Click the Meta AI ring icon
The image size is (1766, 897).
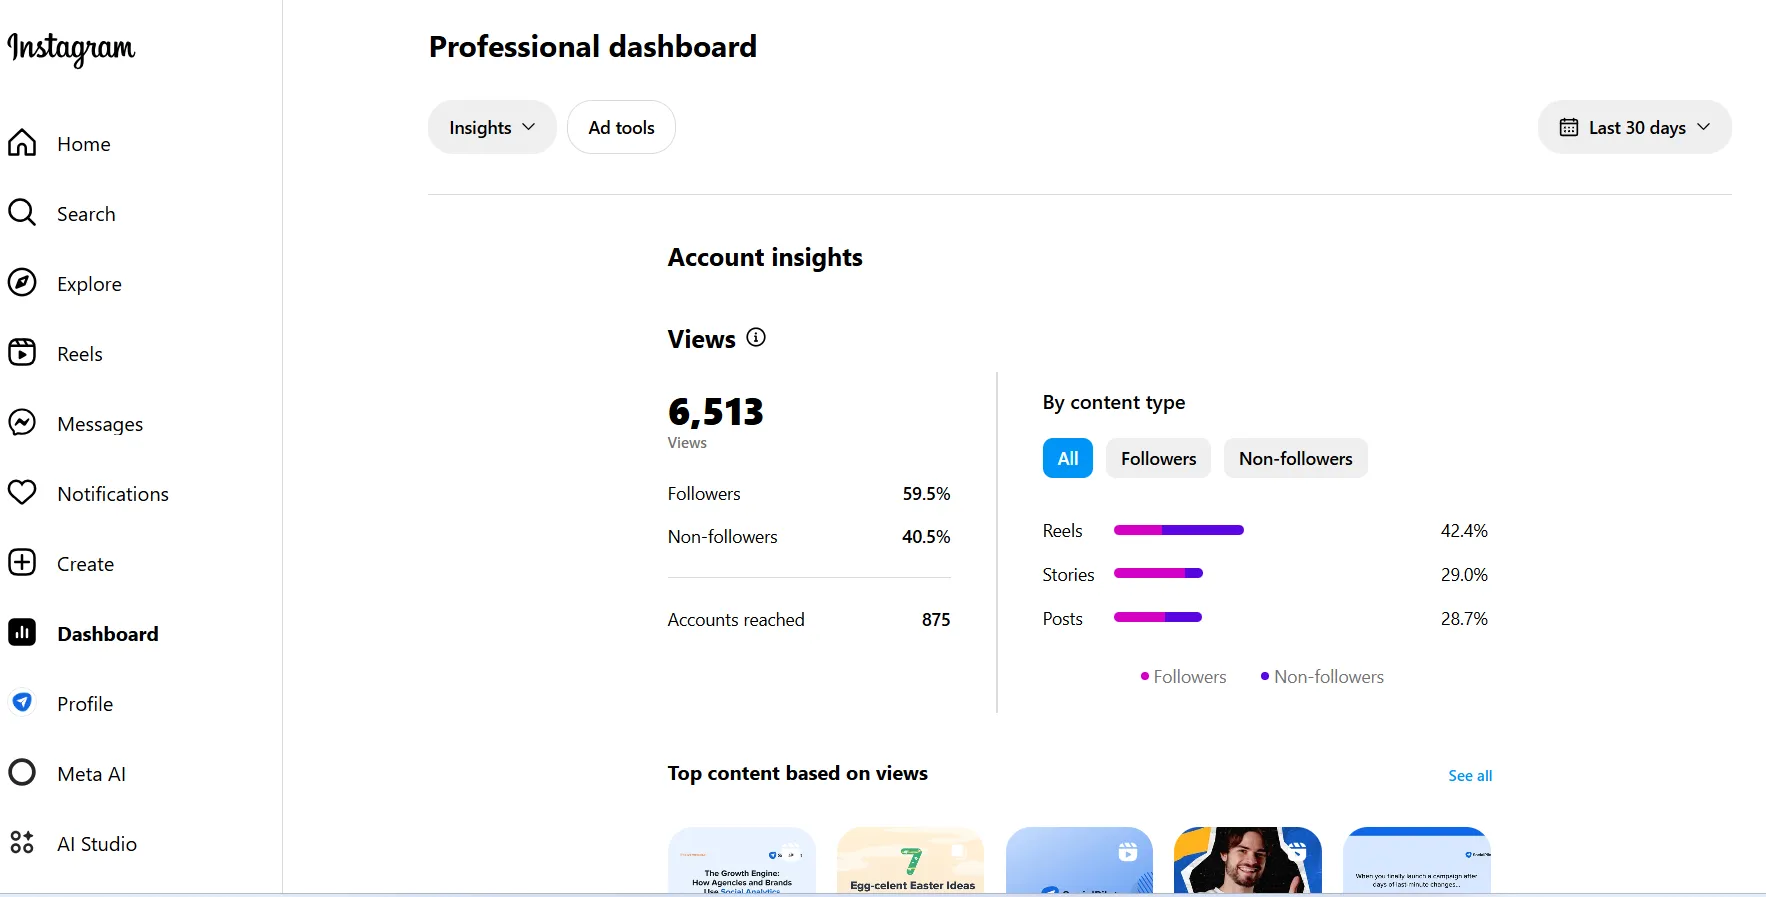(x=22, y=773)
